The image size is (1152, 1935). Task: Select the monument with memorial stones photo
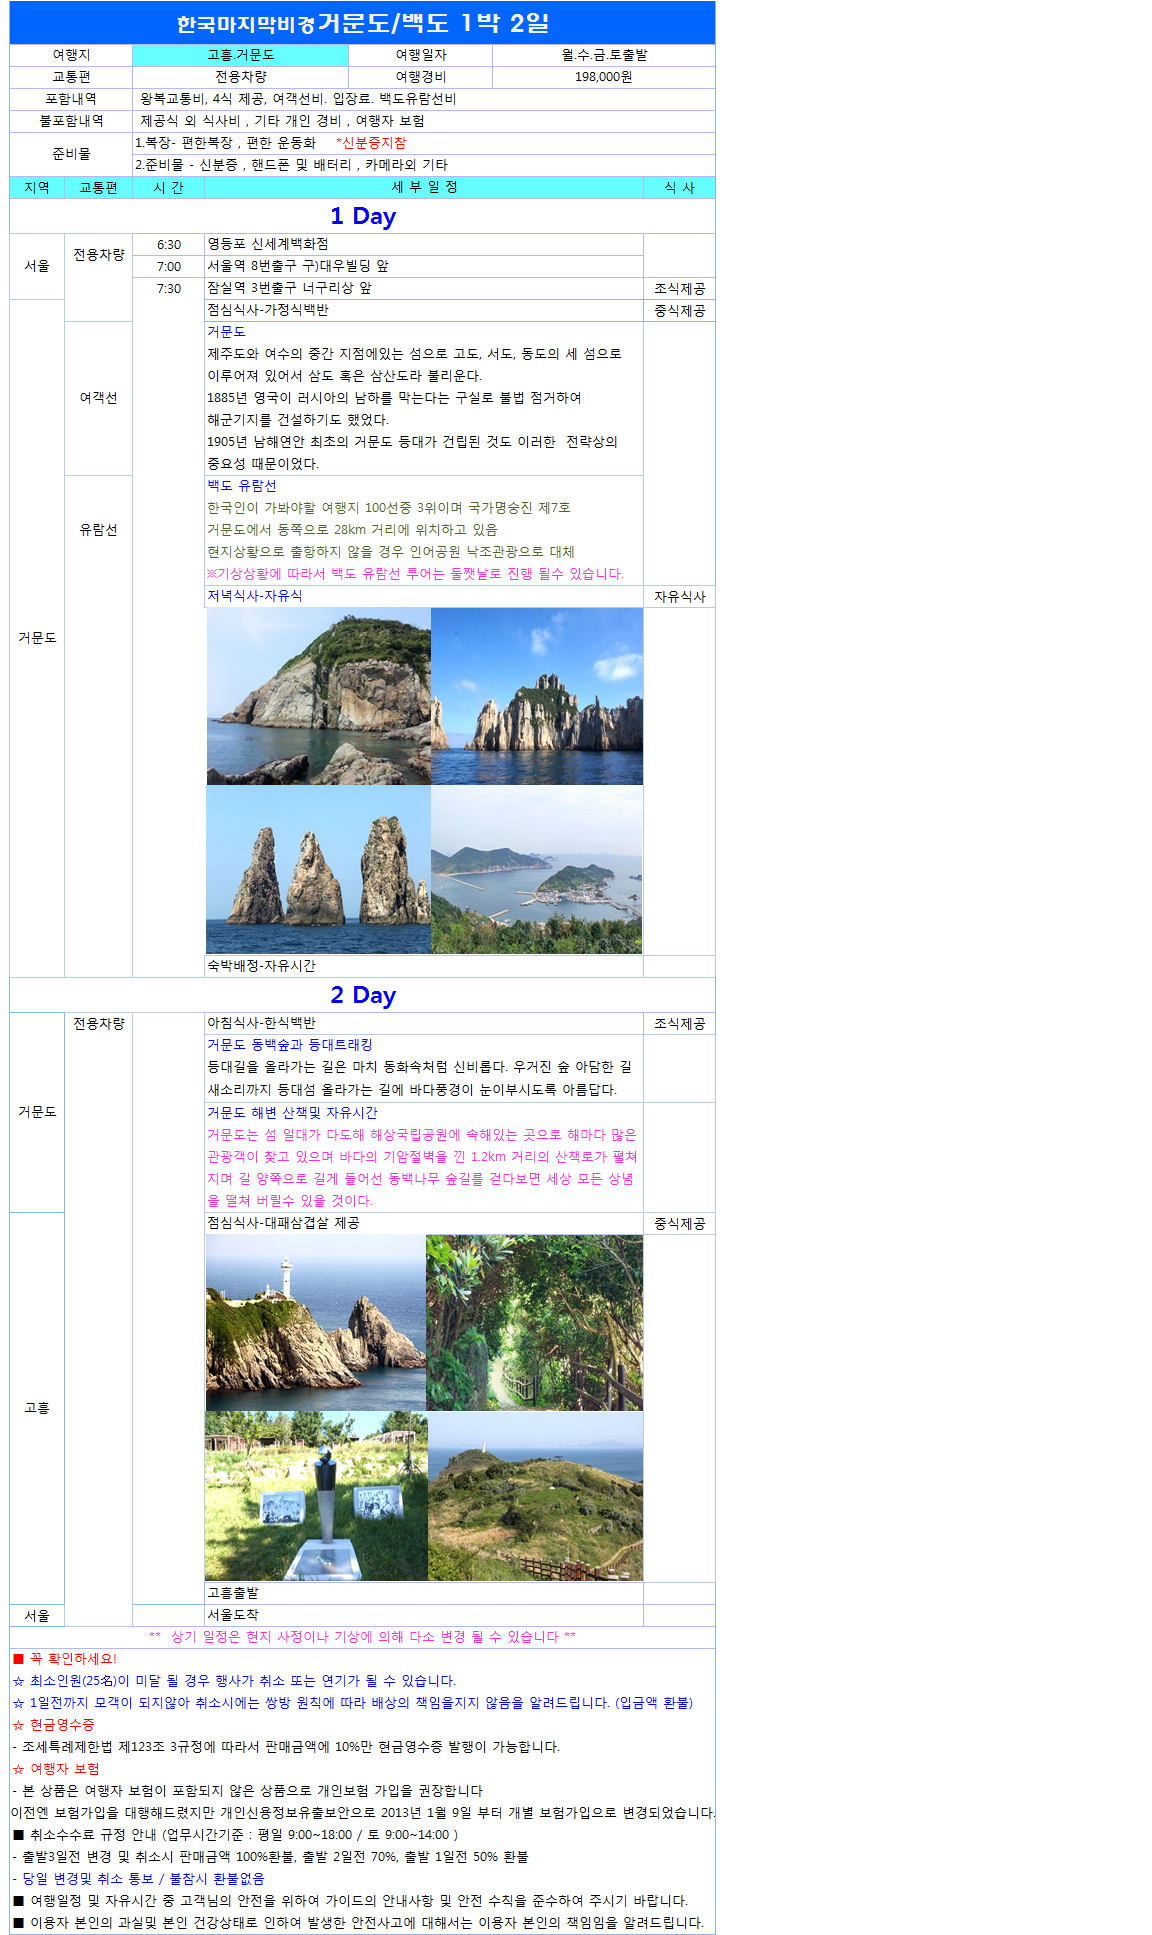(316, 1496)
